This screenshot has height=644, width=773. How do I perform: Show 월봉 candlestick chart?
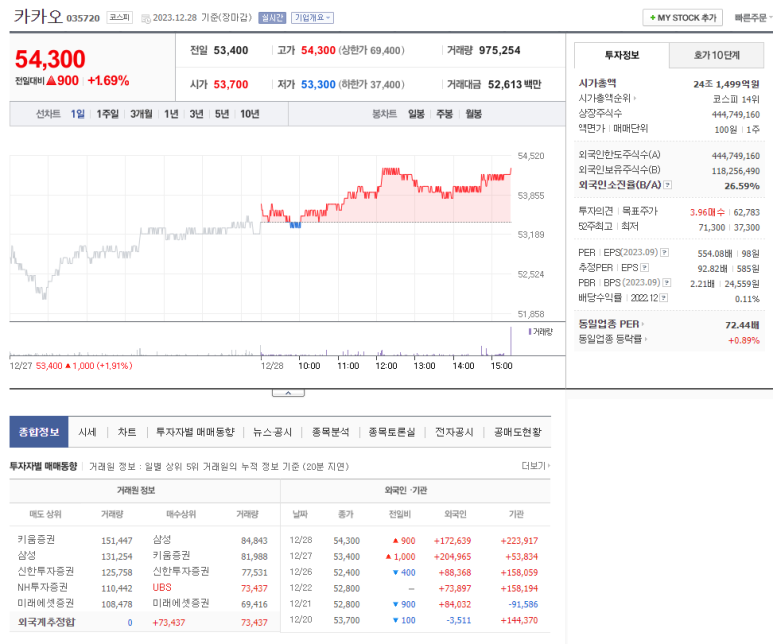pyautogui.click(x=473, y=114)
